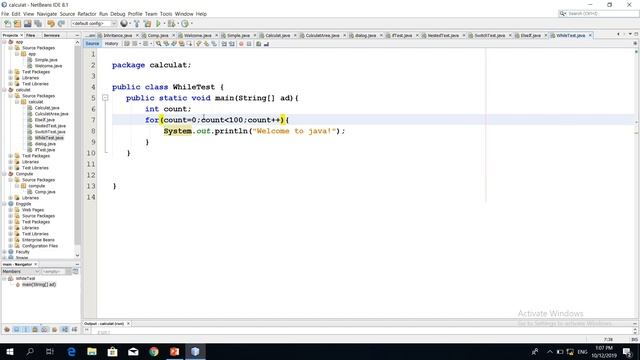Click the Undo toolbar icon

click(x=51, y=24)
